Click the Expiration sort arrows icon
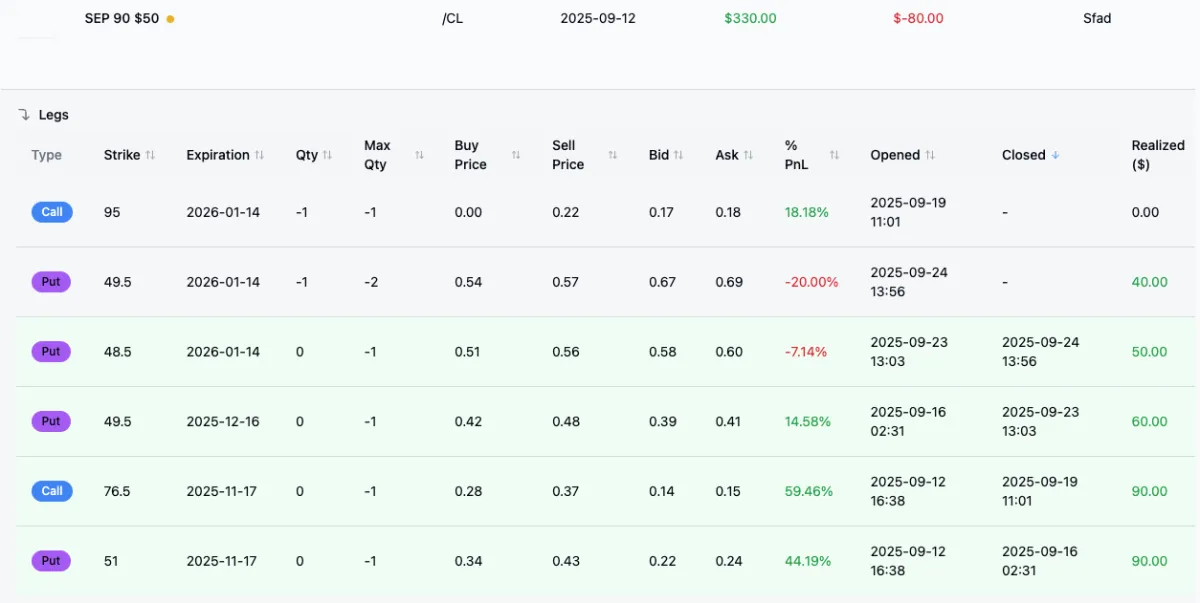The image size is (1200, 603). [259, 155]
